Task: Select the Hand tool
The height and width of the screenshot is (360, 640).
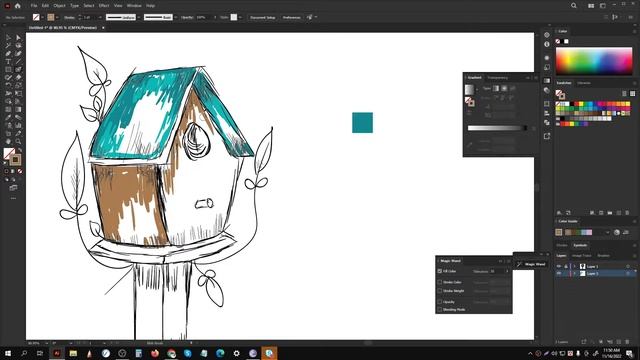Action: click(8, 141)
